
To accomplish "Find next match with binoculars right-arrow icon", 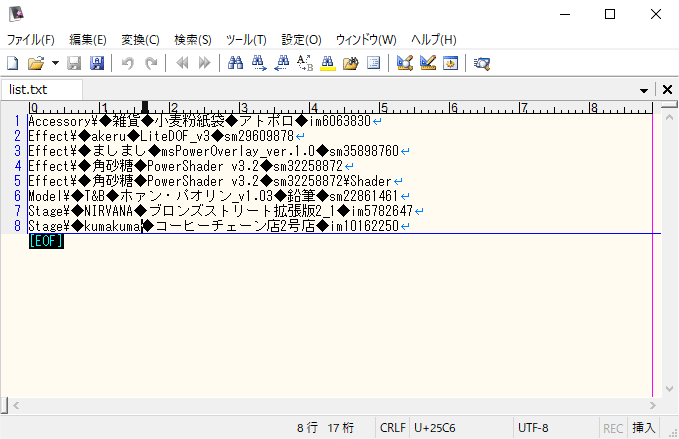I will pyautogui.click(x=259, y=63).
